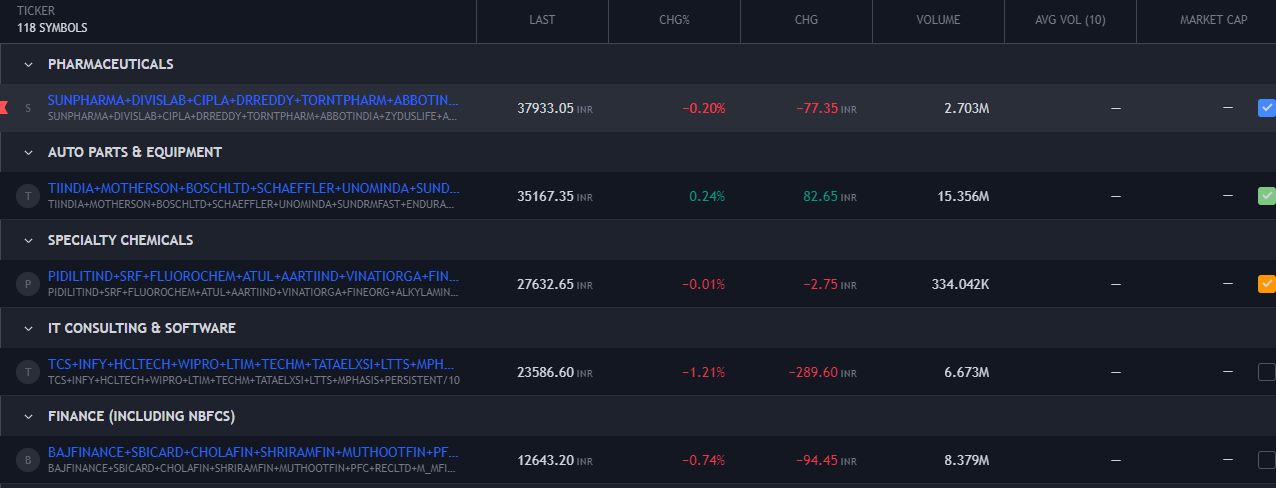Collapse the Pharmaceuticals section chevron
The height and width of the screenshot is (488, 1276).
(28, 64)
